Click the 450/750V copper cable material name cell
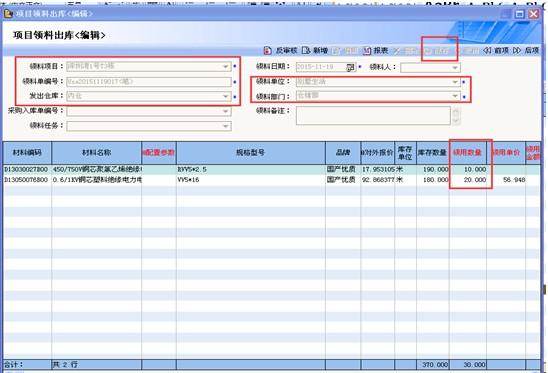This screenshot has width=548, height=373. point(97,170)
